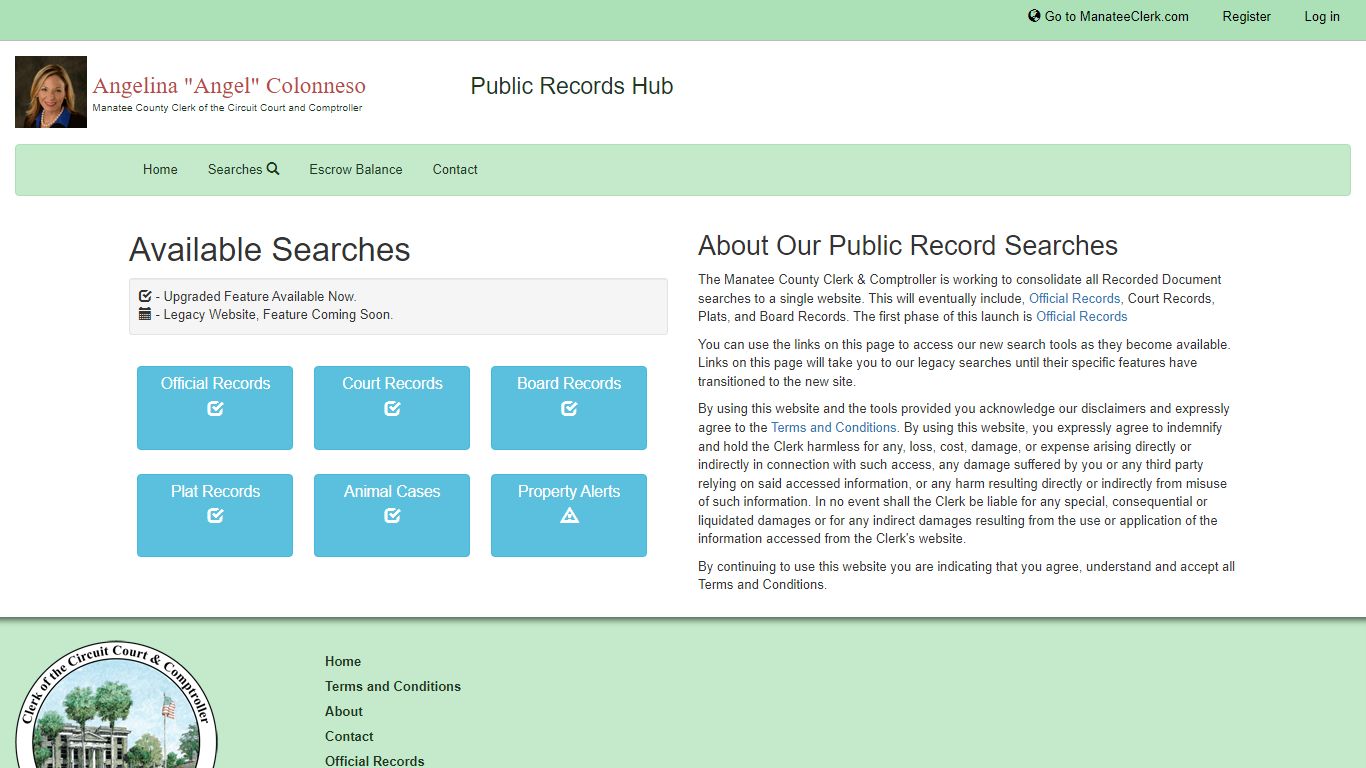Click Official Records link in first paragraph

click(1074, 298)
